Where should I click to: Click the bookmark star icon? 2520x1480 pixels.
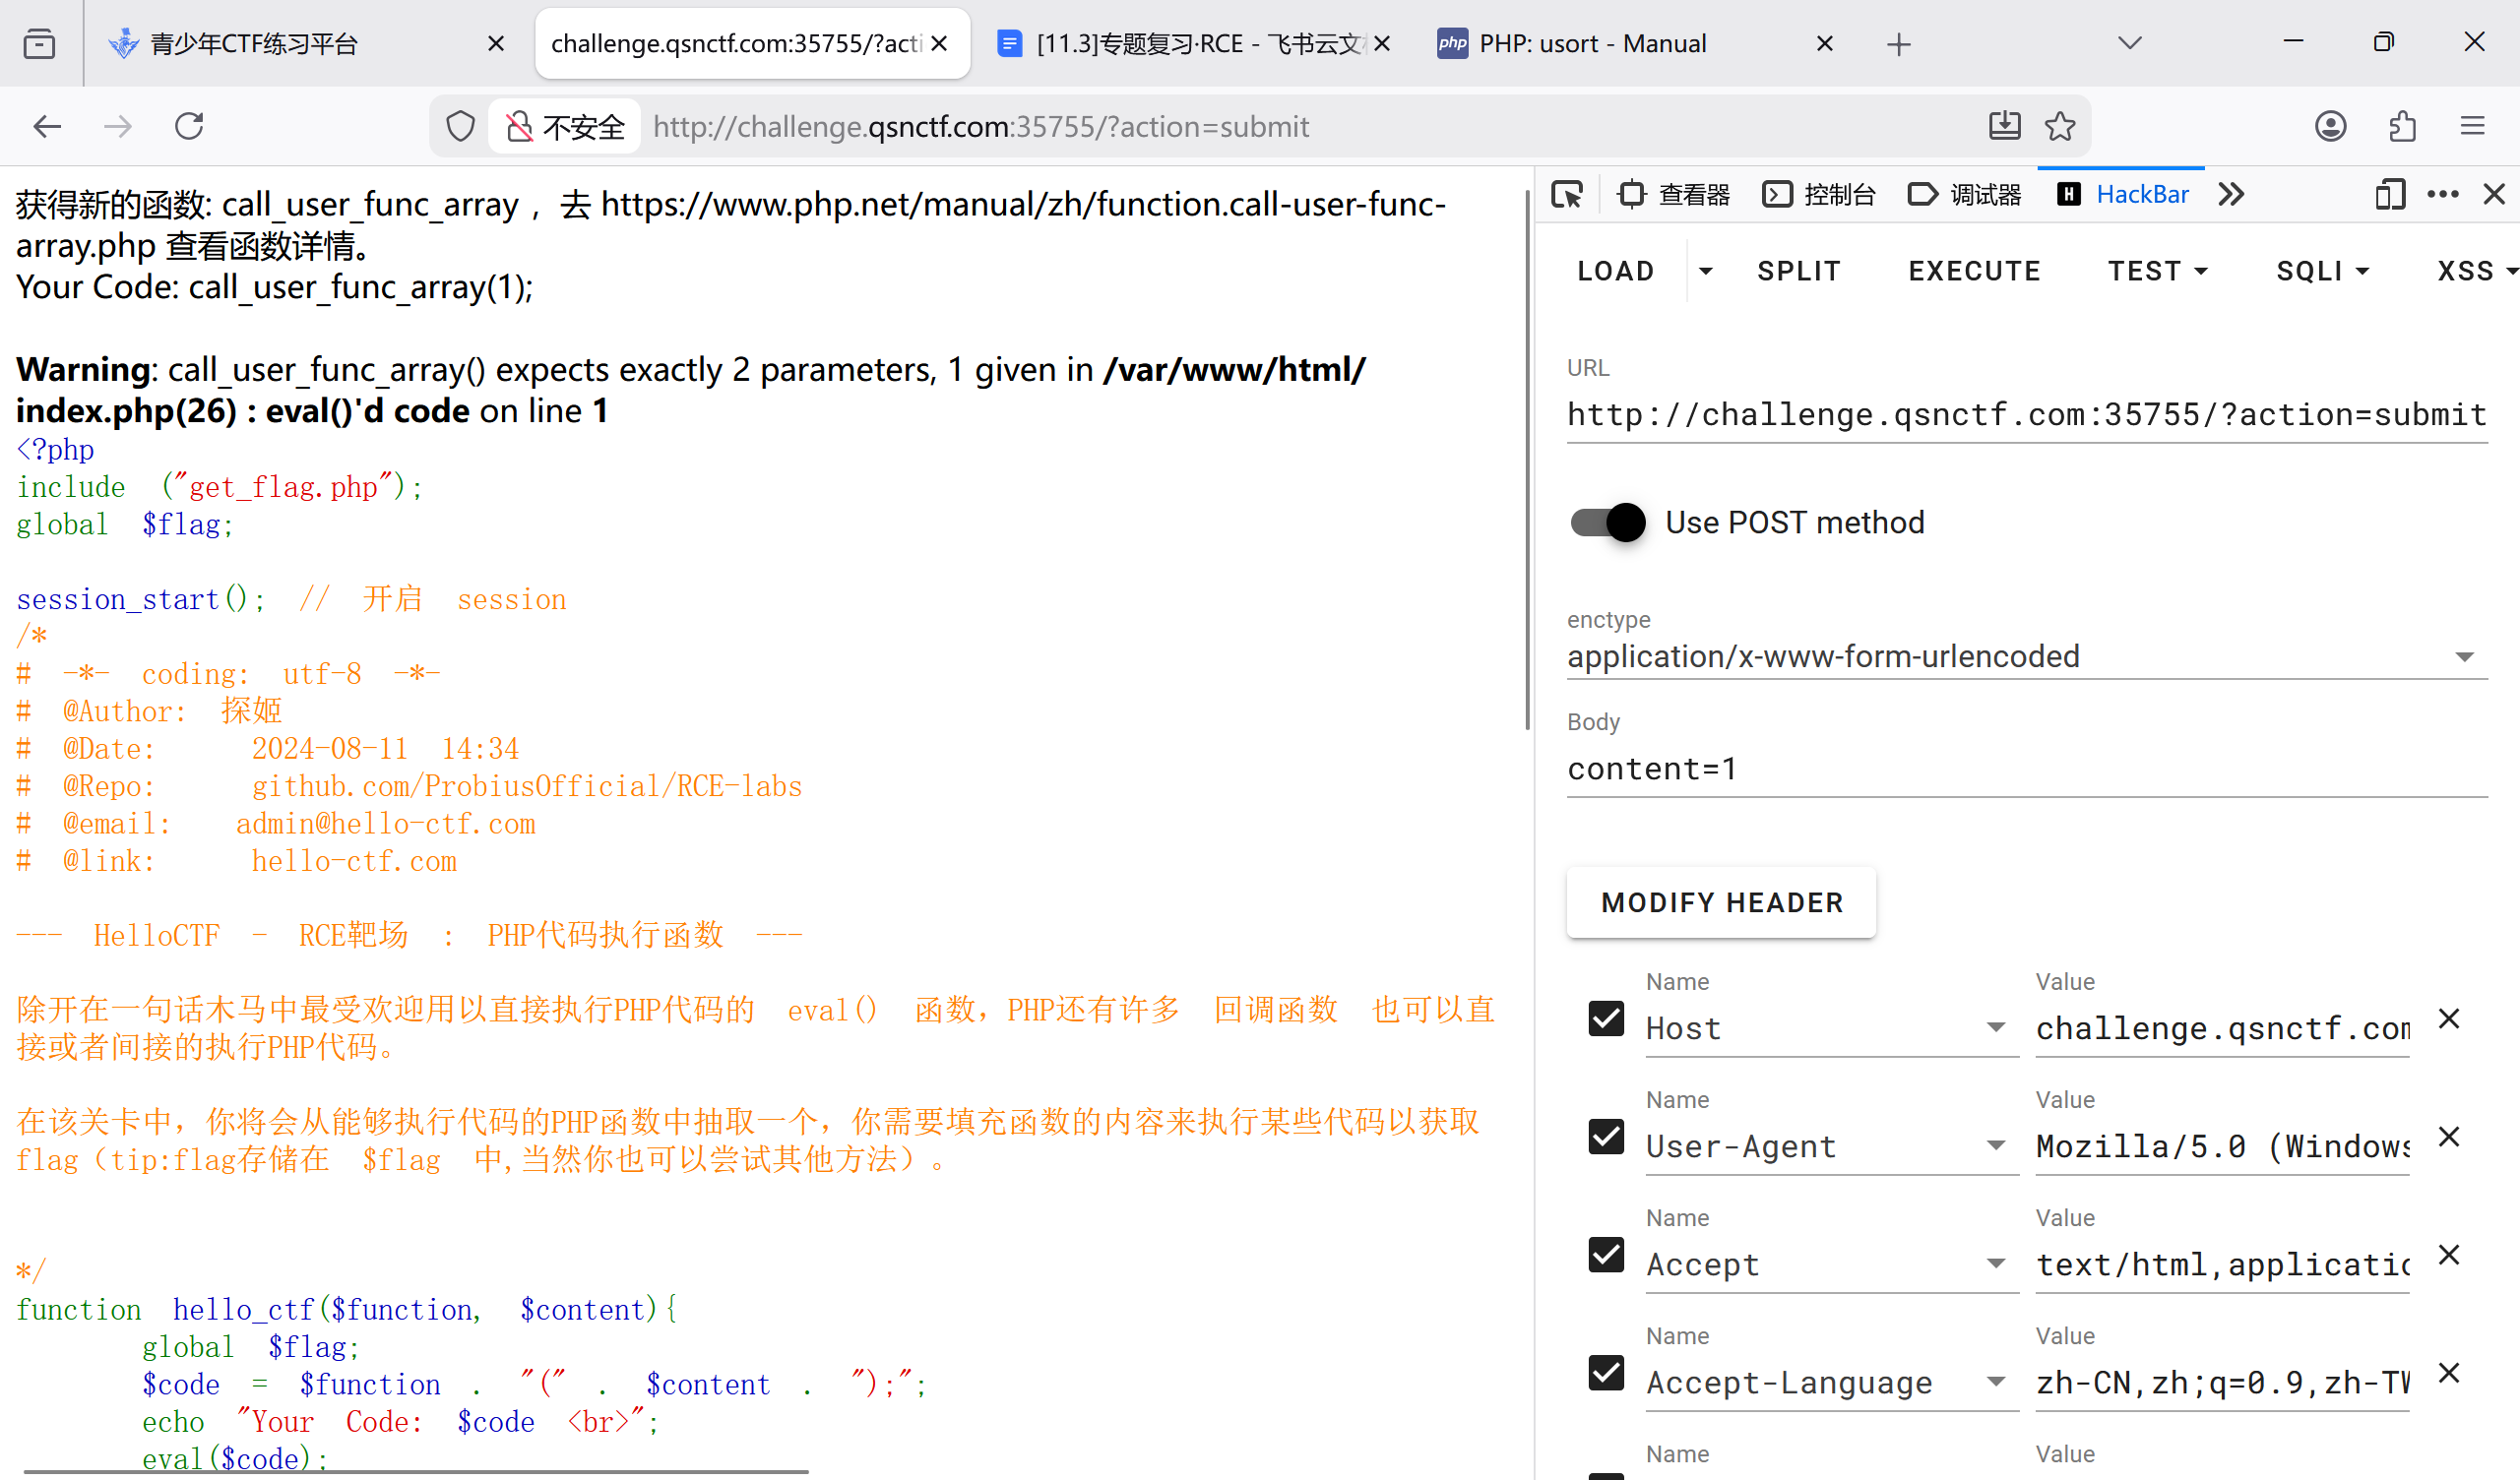(2060, 126)
